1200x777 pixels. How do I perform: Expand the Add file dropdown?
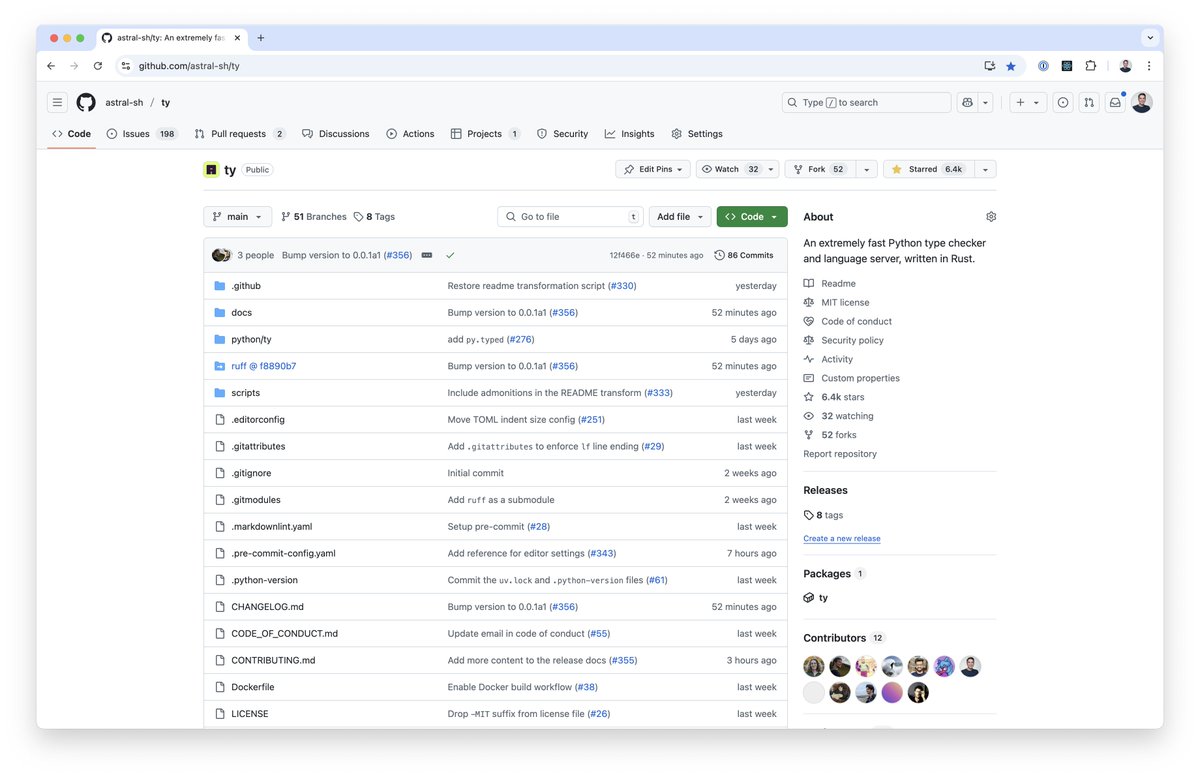coord(679,217)
